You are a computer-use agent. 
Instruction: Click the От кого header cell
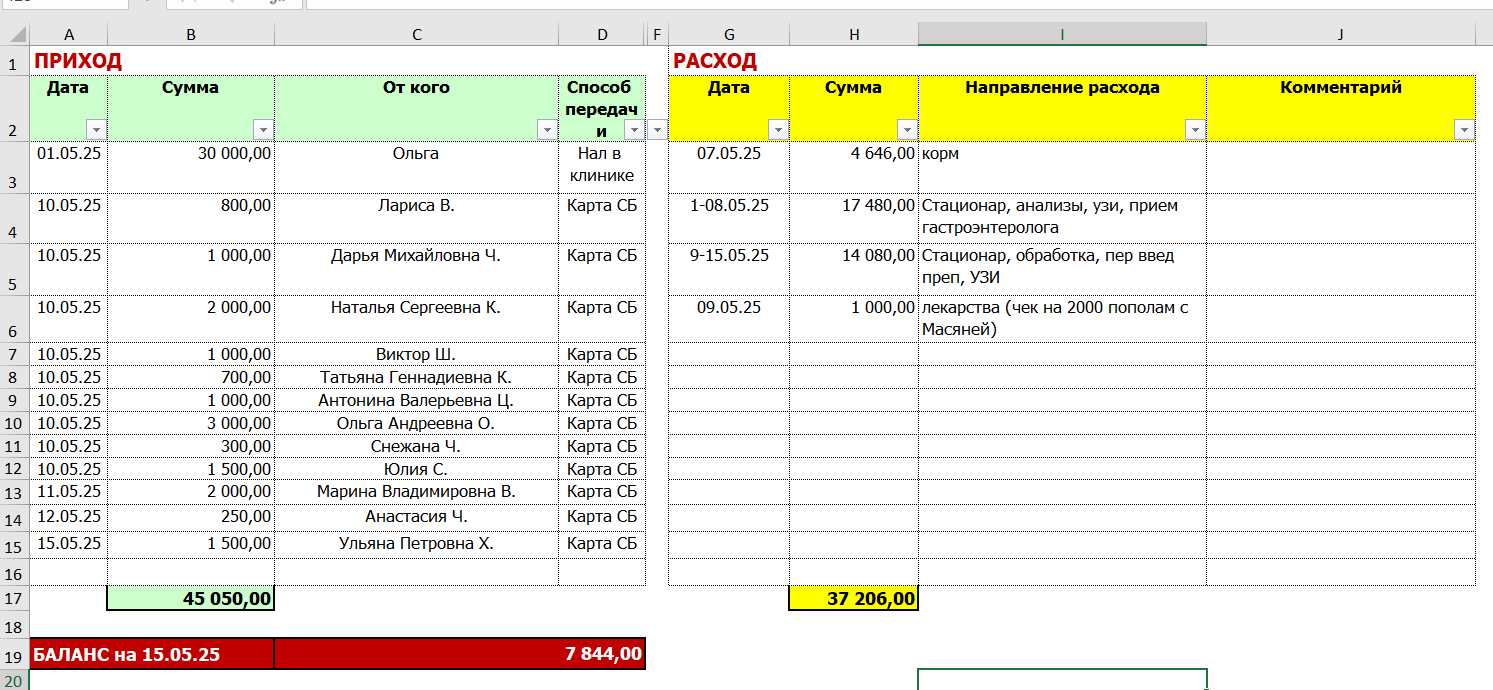(x=416, y=108)
